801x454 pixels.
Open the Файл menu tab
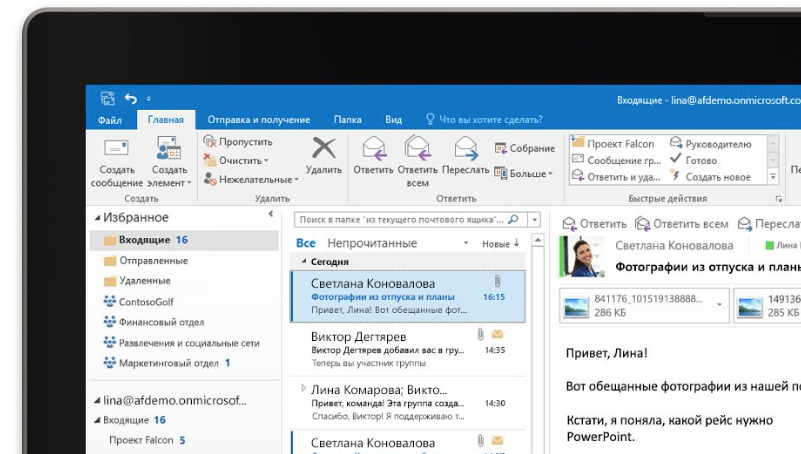tap(110, 120)
